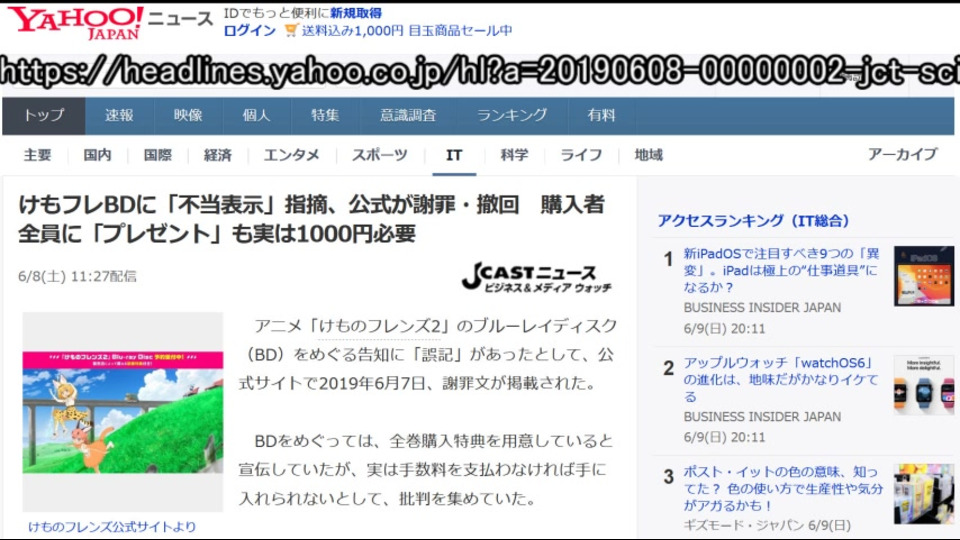Open the 科学 category

pyautogui.click(x=514, y=156)
